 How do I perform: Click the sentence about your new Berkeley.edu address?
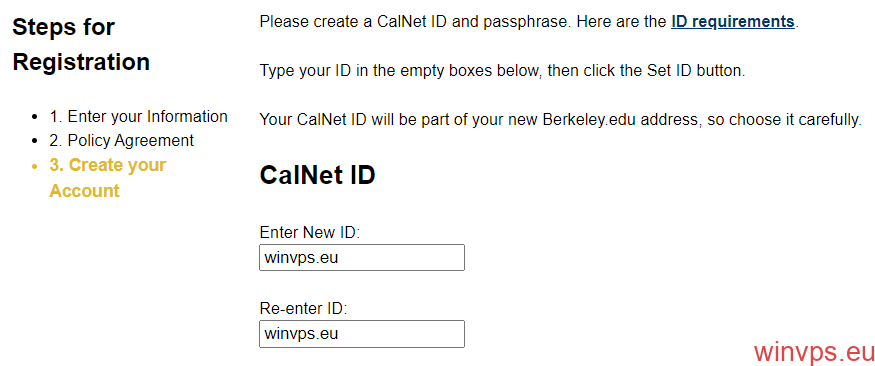point(561,120)
